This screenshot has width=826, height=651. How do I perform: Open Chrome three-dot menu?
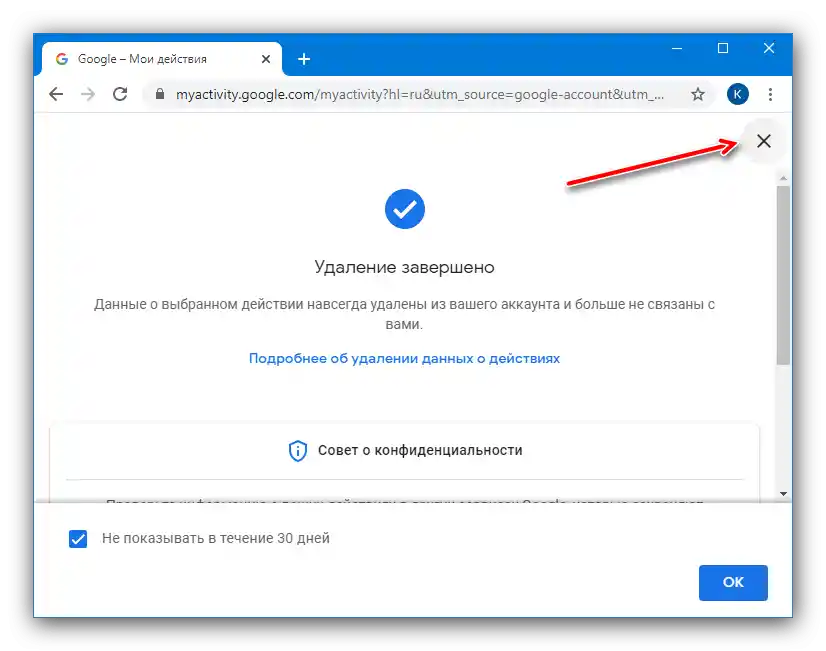(770, 94)
